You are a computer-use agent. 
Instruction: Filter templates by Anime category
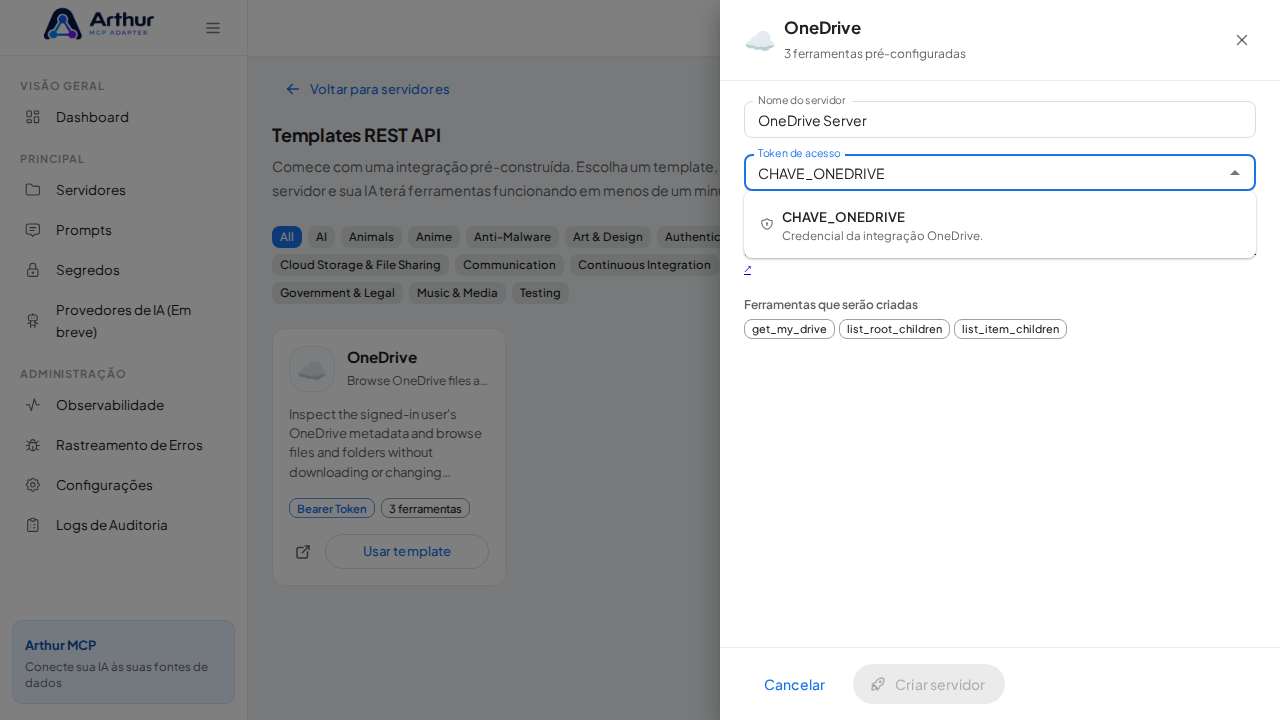434,237
